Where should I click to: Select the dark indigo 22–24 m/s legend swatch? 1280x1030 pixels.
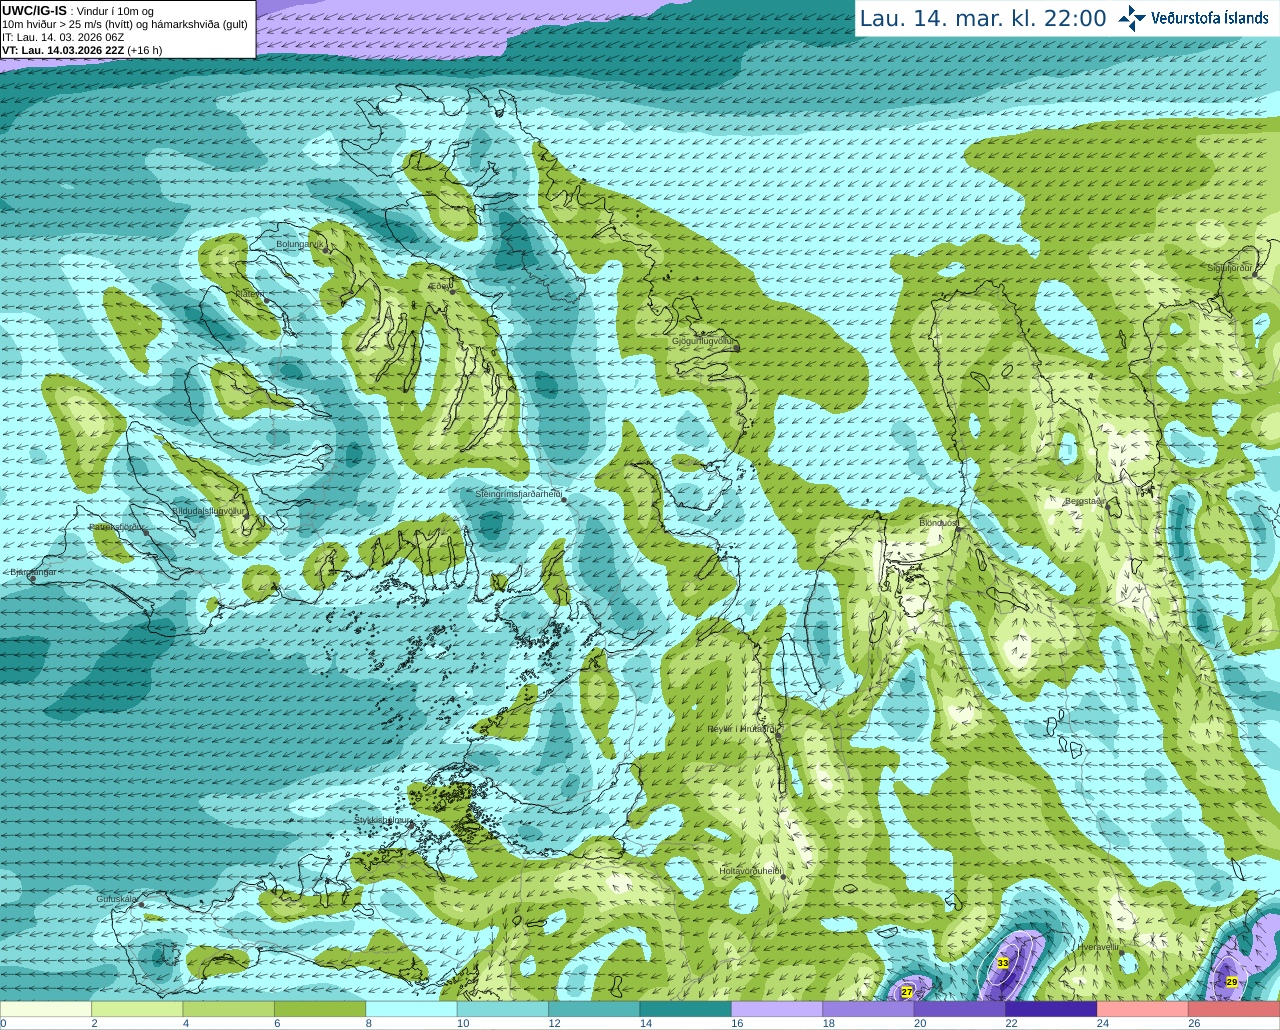1052,1009
